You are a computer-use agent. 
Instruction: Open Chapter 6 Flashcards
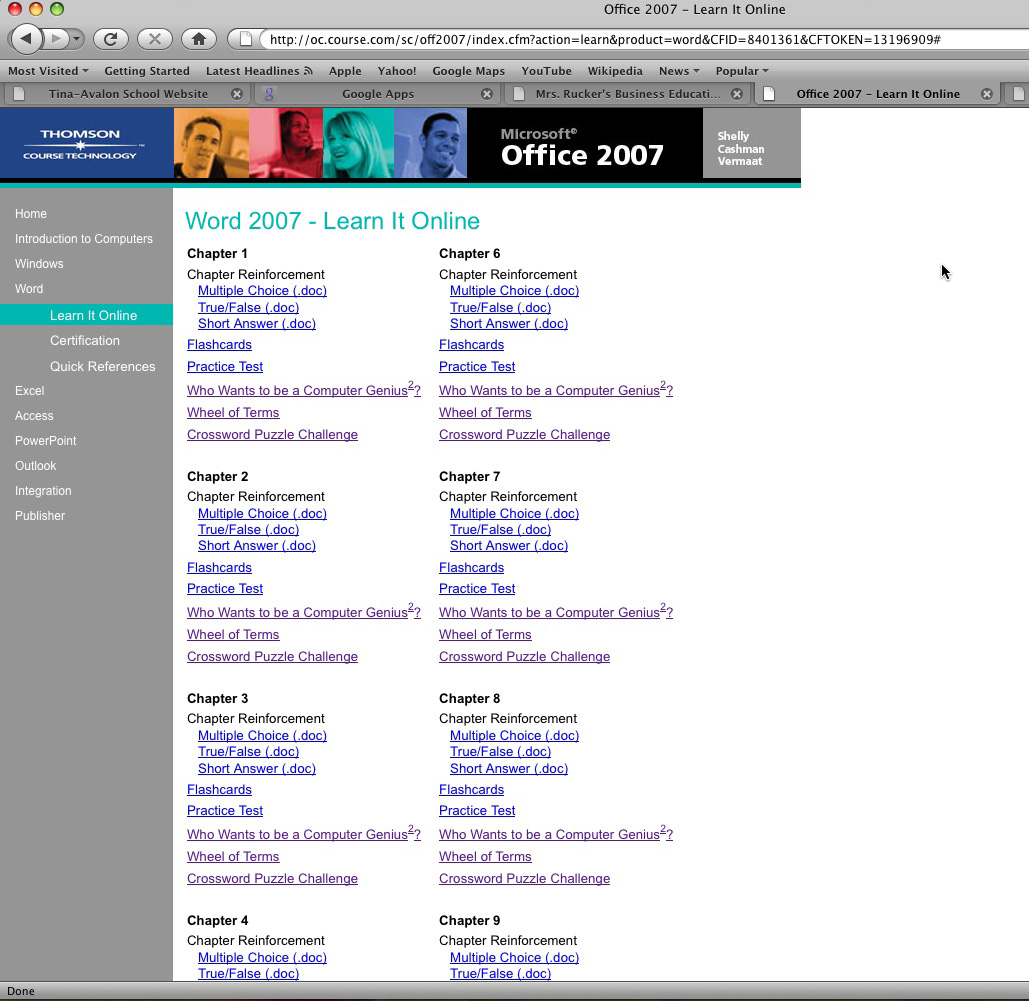coord(471,345)
